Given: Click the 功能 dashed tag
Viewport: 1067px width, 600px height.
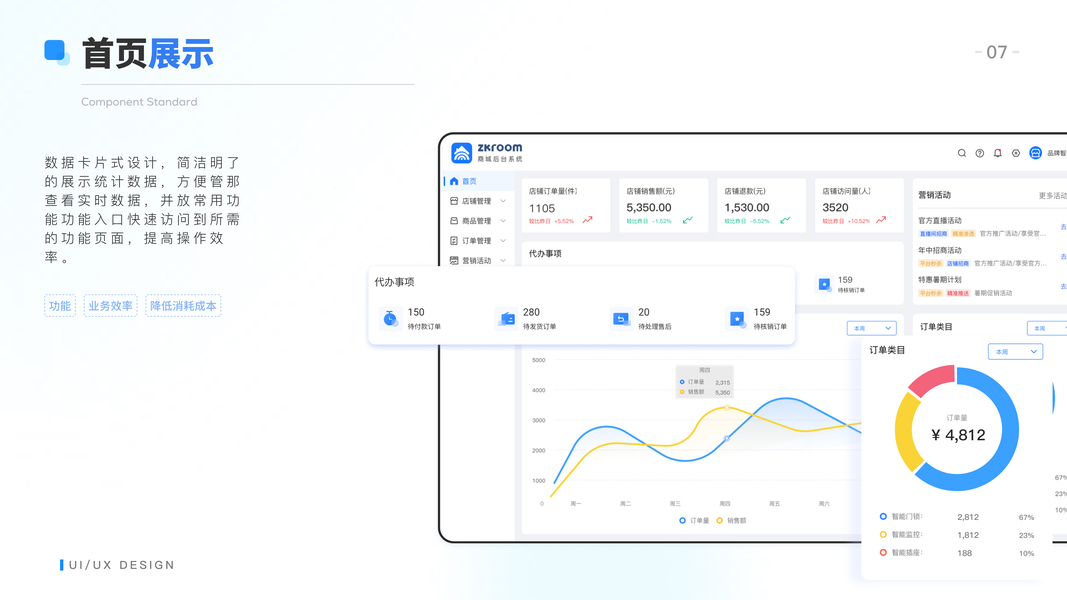Looking at the screenshot, I should 60,306.
